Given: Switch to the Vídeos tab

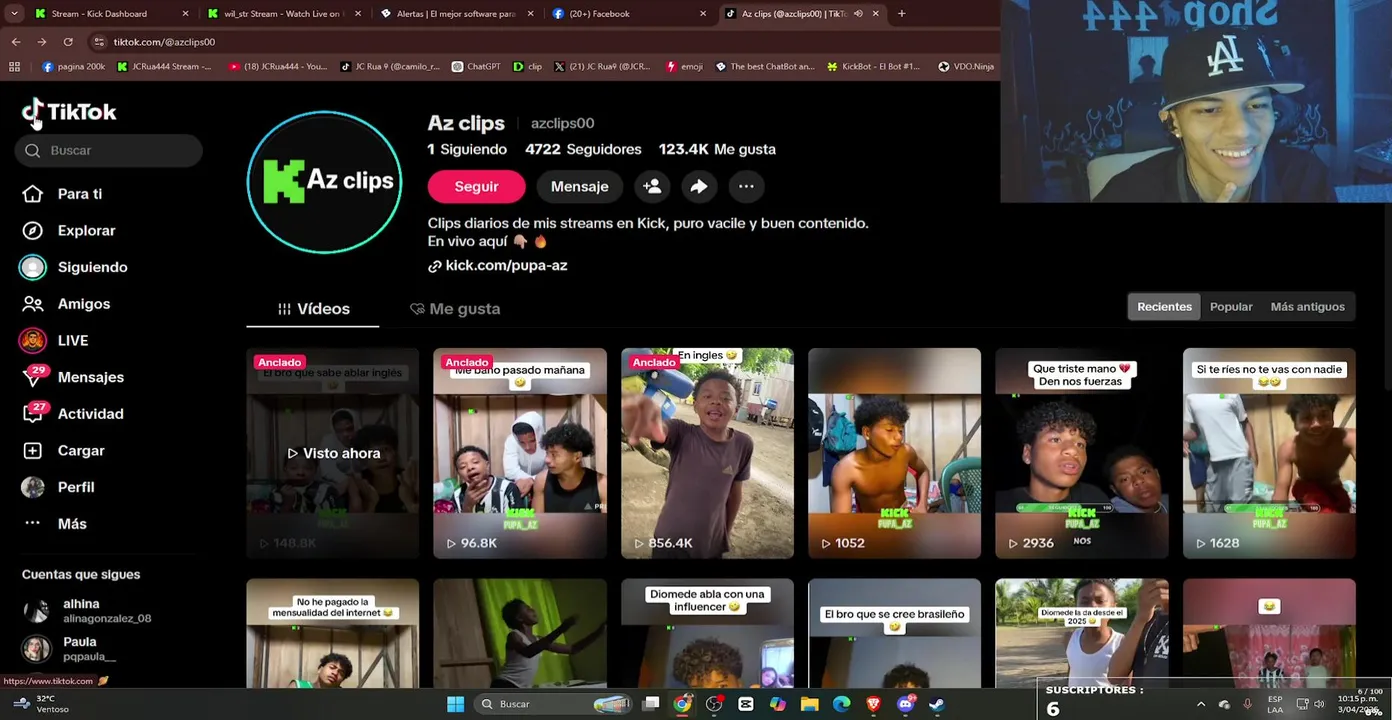Looking at the screenshot, I should (x=313, y=309).
